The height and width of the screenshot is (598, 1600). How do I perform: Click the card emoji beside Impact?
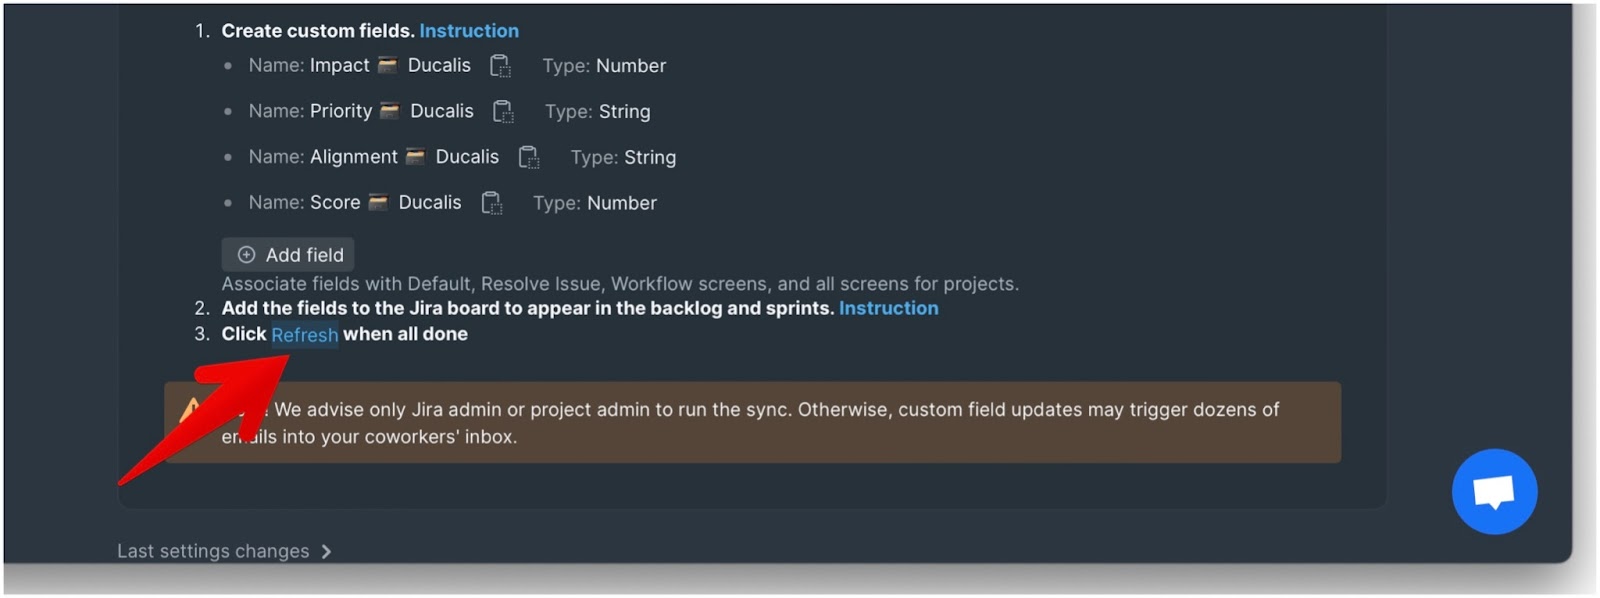pyautogui.click(x=387, y=65)
